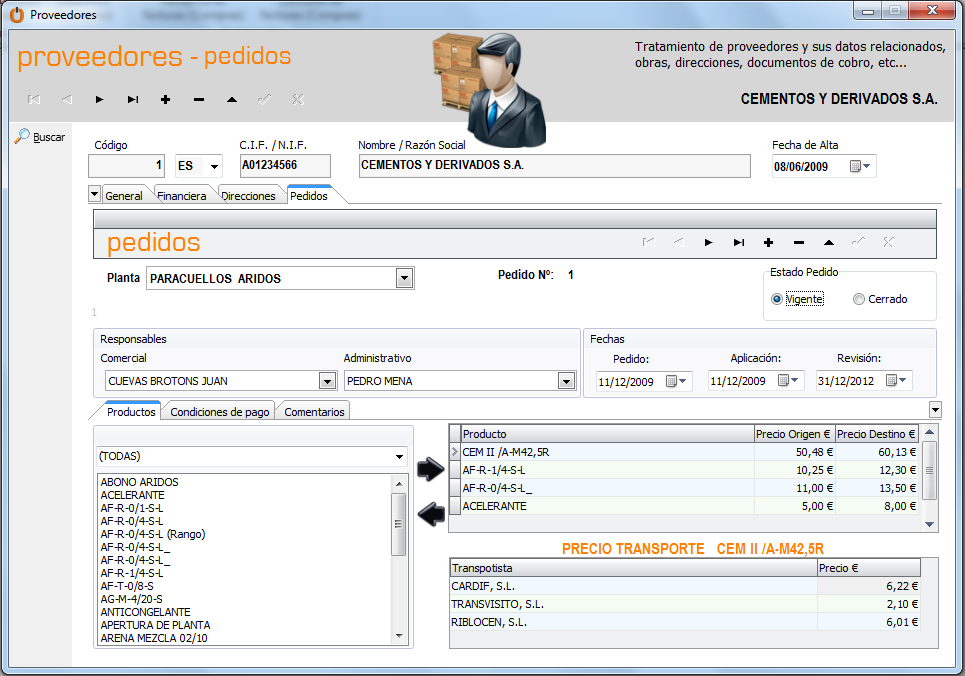Click the Nombre / Razón Social field

click(x=553, y=165)
